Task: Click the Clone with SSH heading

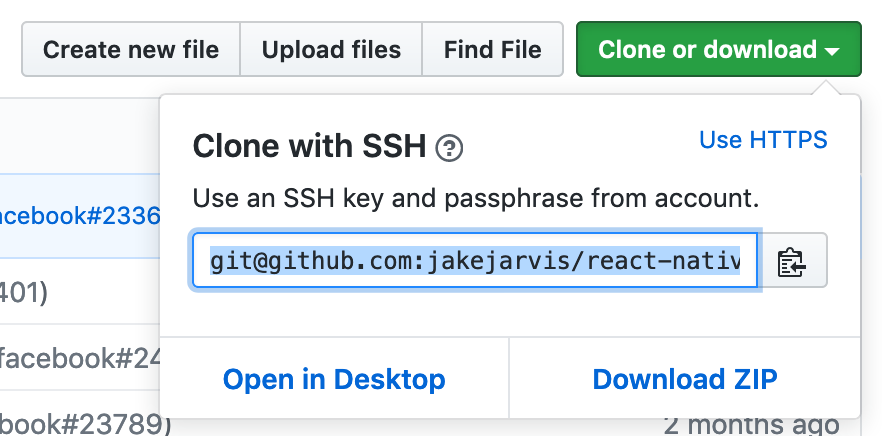Action: tap(310, 147)
